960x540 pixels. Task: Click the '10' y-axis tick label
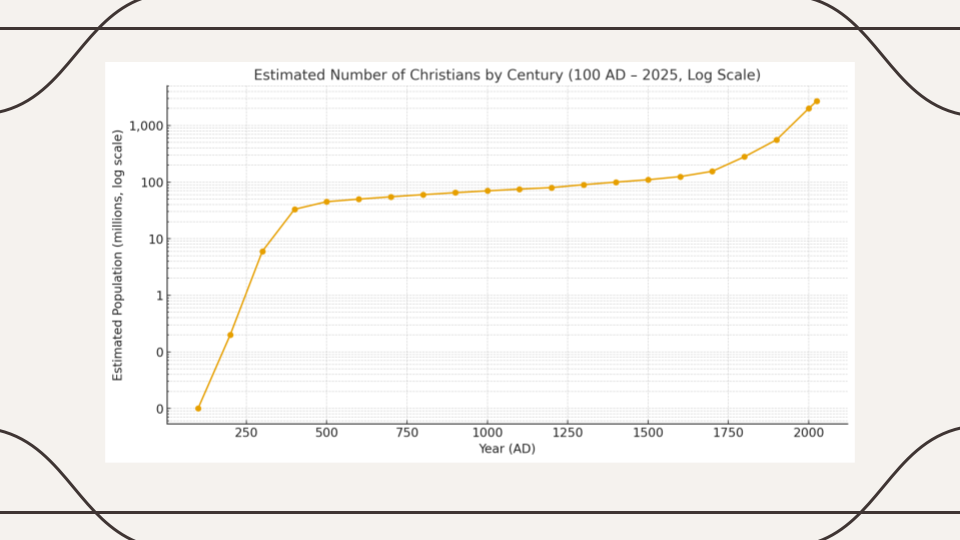(x=154, y=239)
